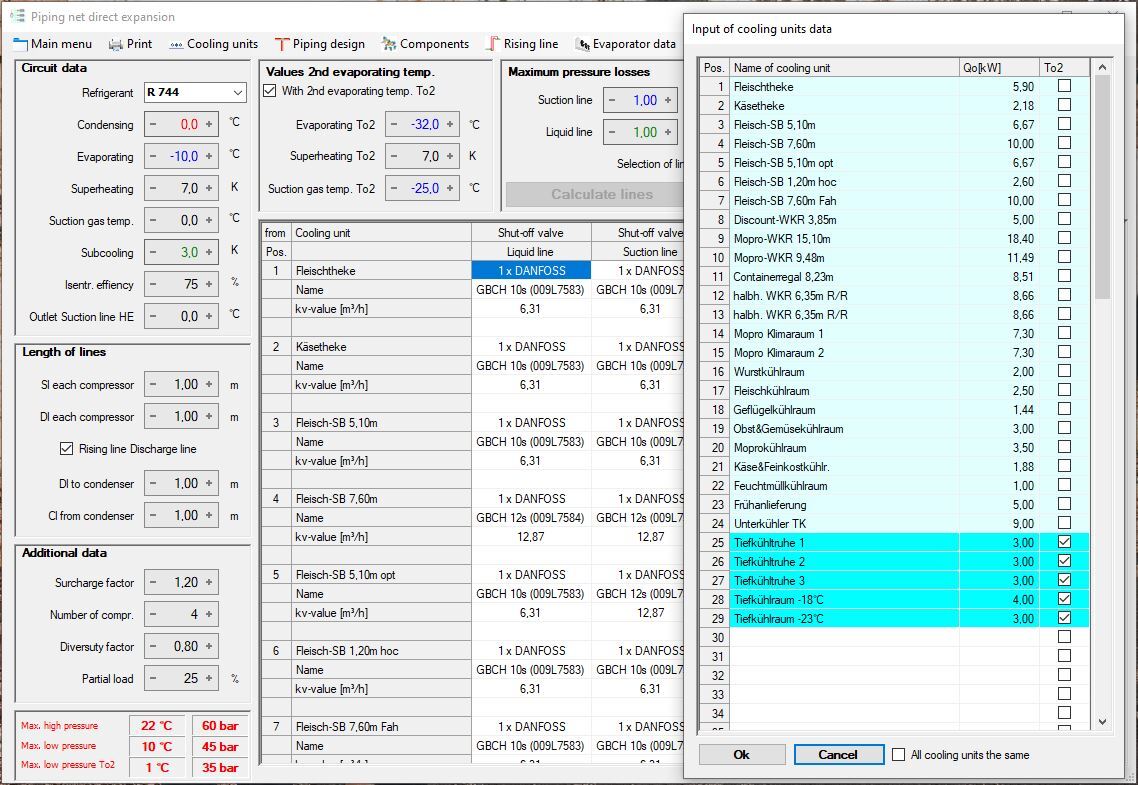Open the Rising line toolbar icon
Image resolution: width=1138 pixels, height=785 pixels.
pyautogui.click(x=492, y=44)
